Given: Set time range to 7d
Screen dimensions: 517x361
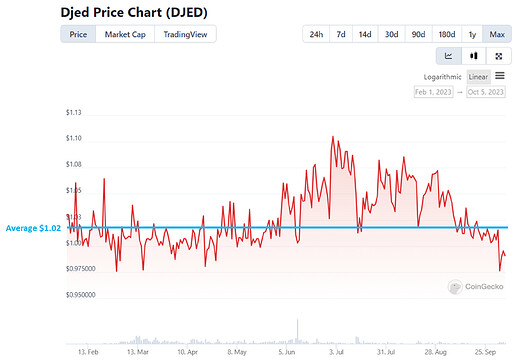Looking at the screenshot, I should (341, 34).
